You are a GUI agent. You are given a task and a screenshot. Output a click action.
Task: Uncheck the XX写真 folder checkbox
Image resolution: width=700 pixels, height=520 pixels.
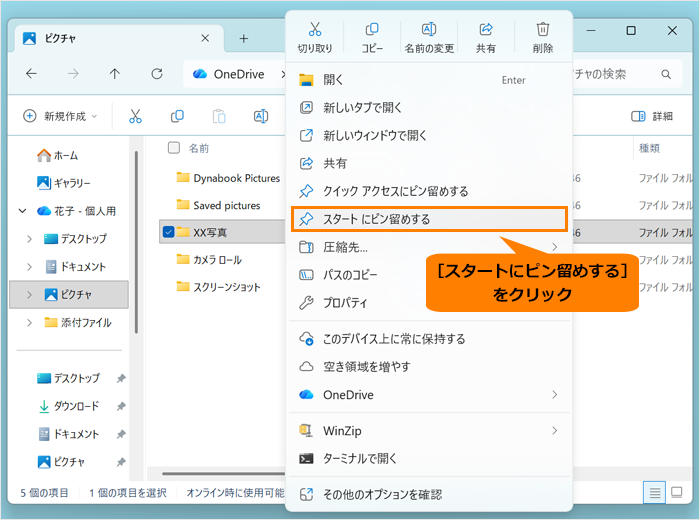click(168, 232)
